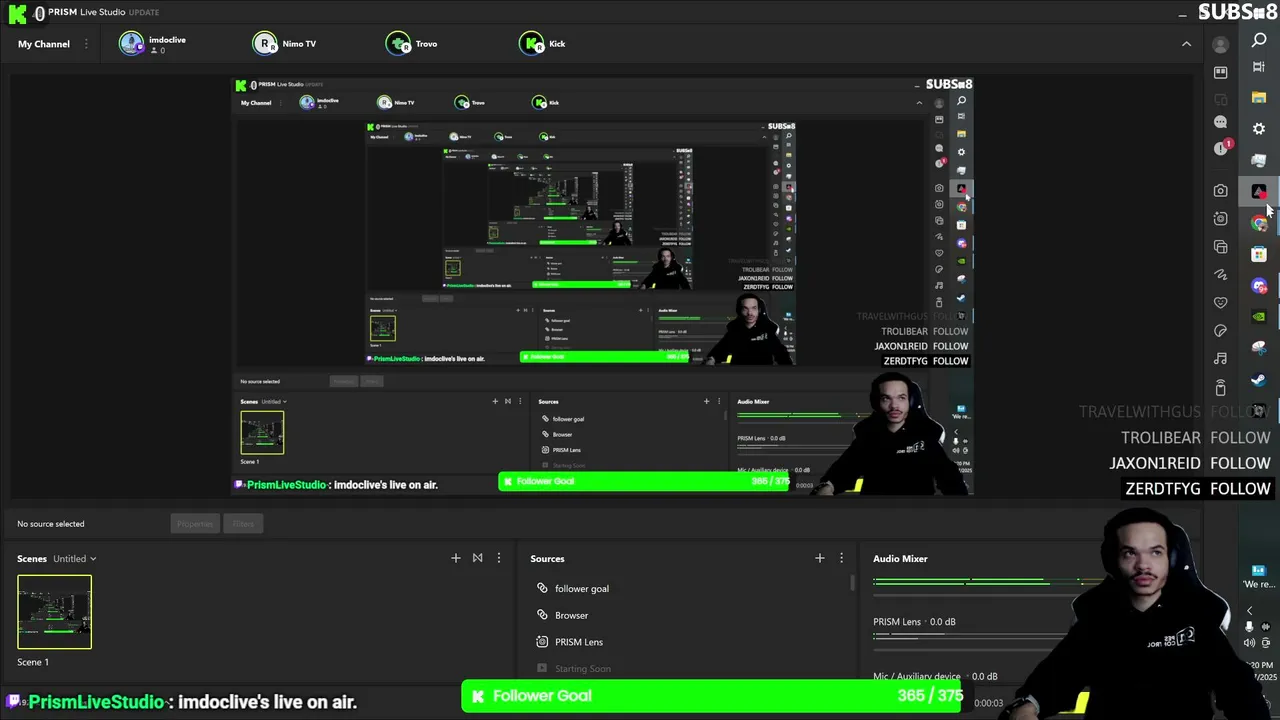Open the multi-device icon in PRISM sidebar
The height and width of the screenshot is (720, 1280).
[x=1220, y=98]
